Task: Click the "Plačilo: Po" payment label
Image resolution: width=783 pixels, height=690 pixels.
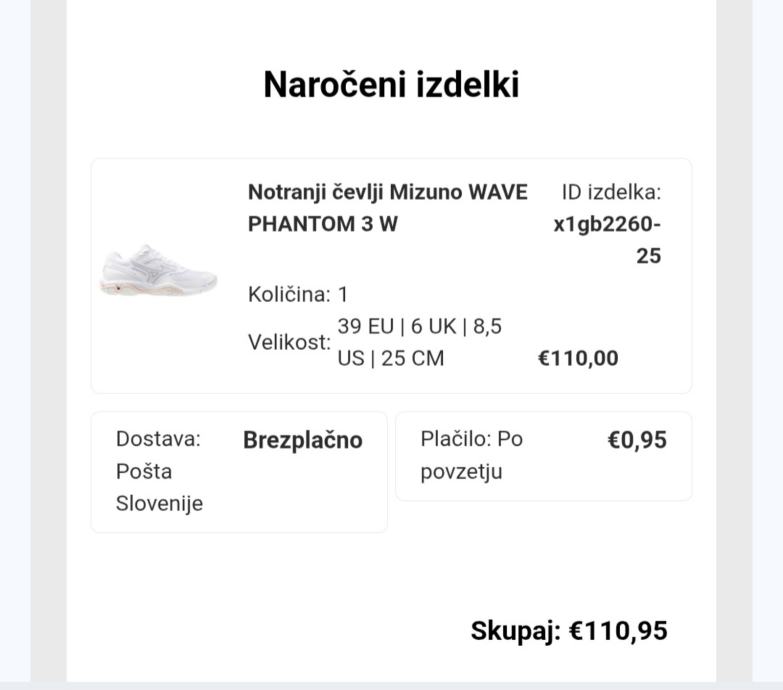Action: (x=471, y=439)
